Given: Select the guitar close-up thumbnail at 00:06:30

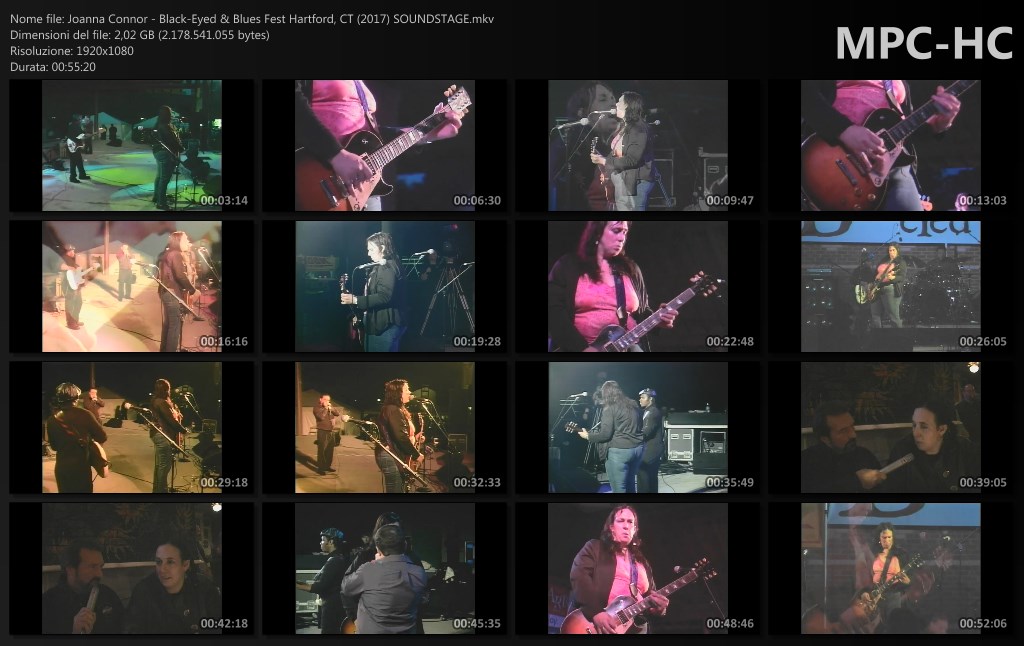Looking at the screenshot, I should pyautogui.click(x=384, y=146).
